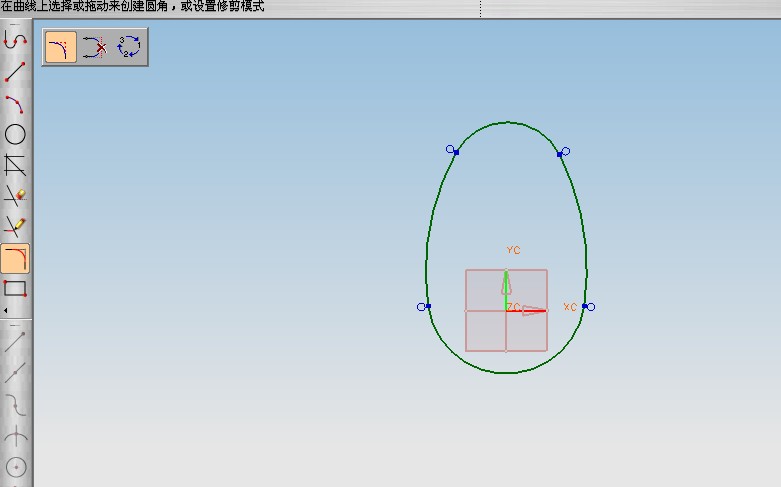Select the Circle sketch tool
The width and height of the screenshot is (781, 487).
coord(15,134)
